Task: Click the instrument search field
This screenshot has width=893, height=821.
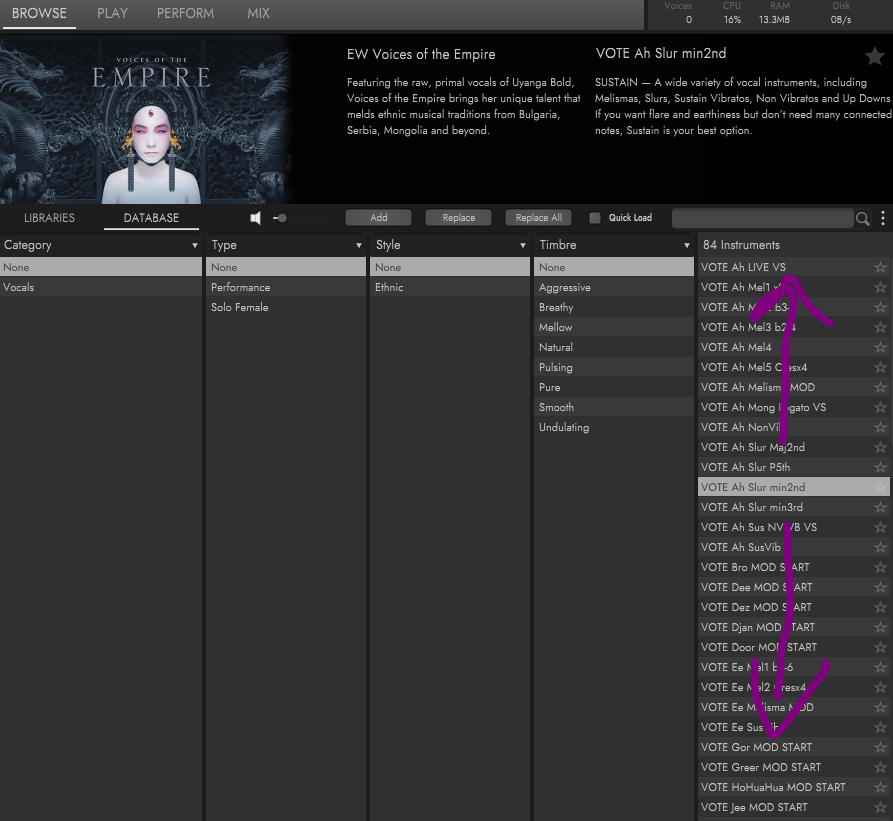Action: click(x=762, y=218)
